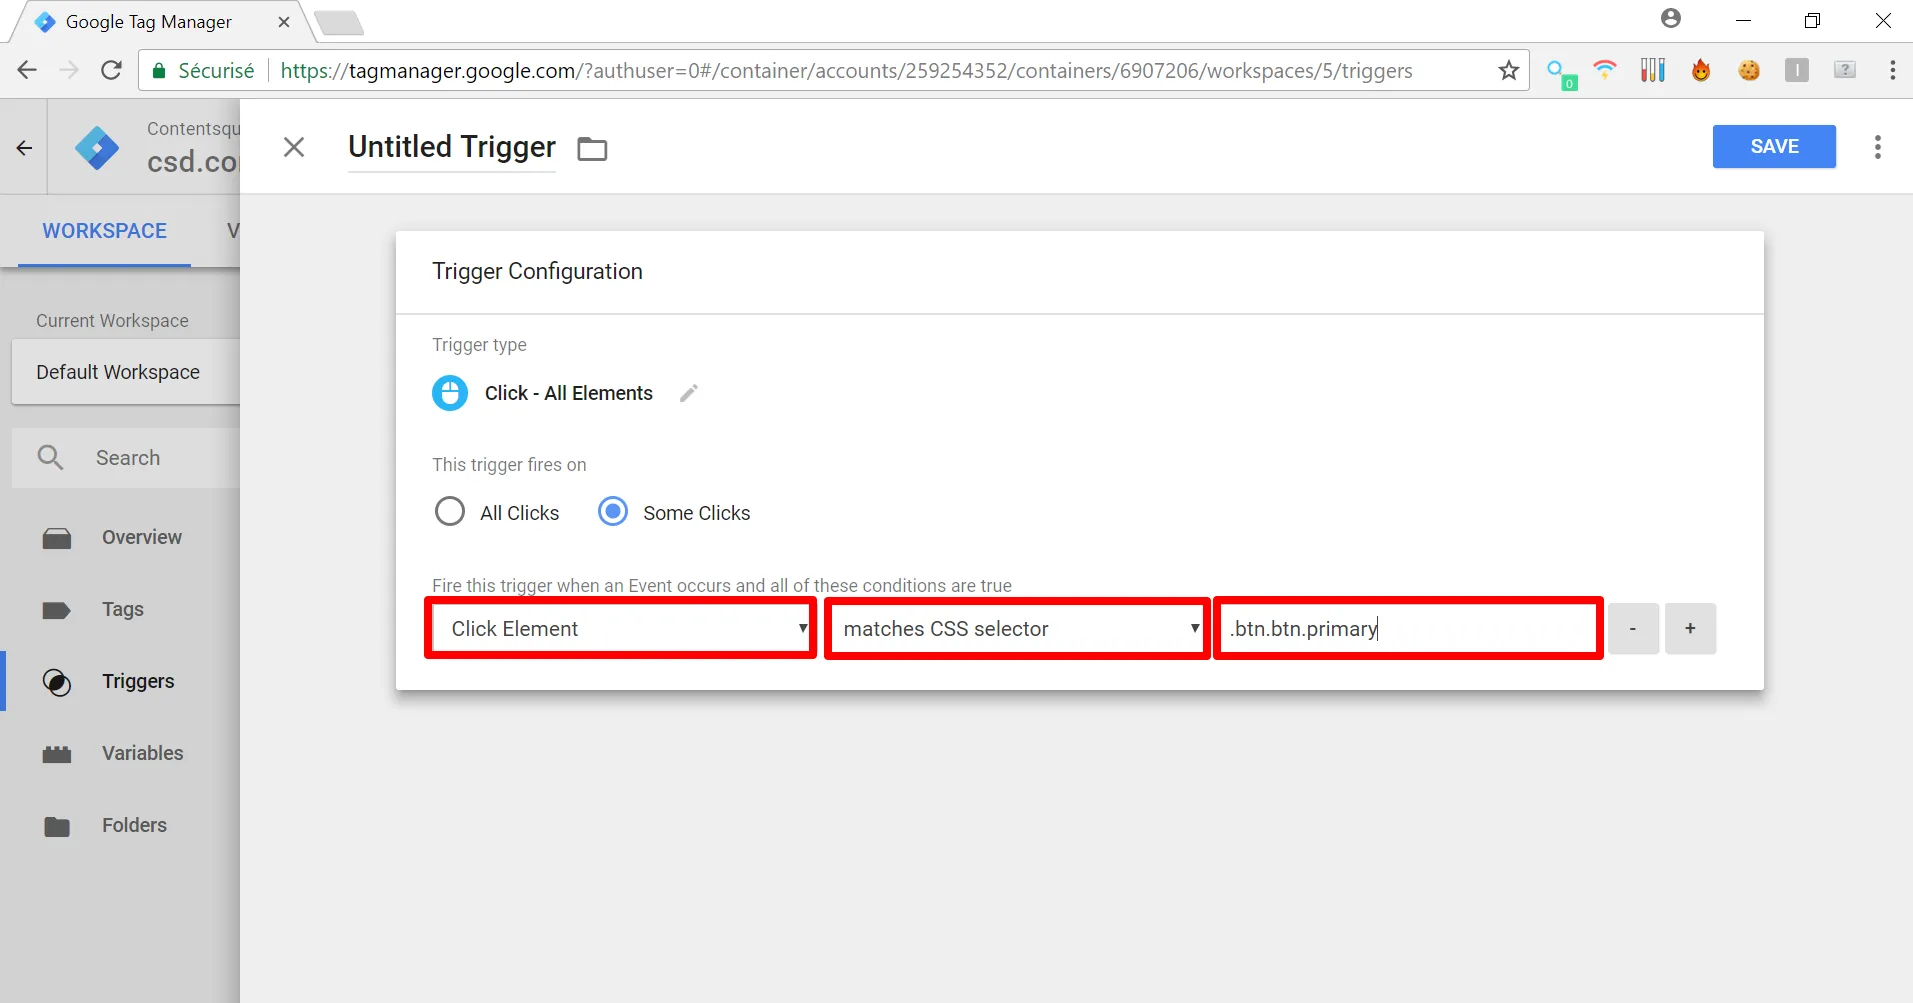Expand the Default Workspace selector
The height and width of the screenshot is (1003, 1913).
point(125,372)
